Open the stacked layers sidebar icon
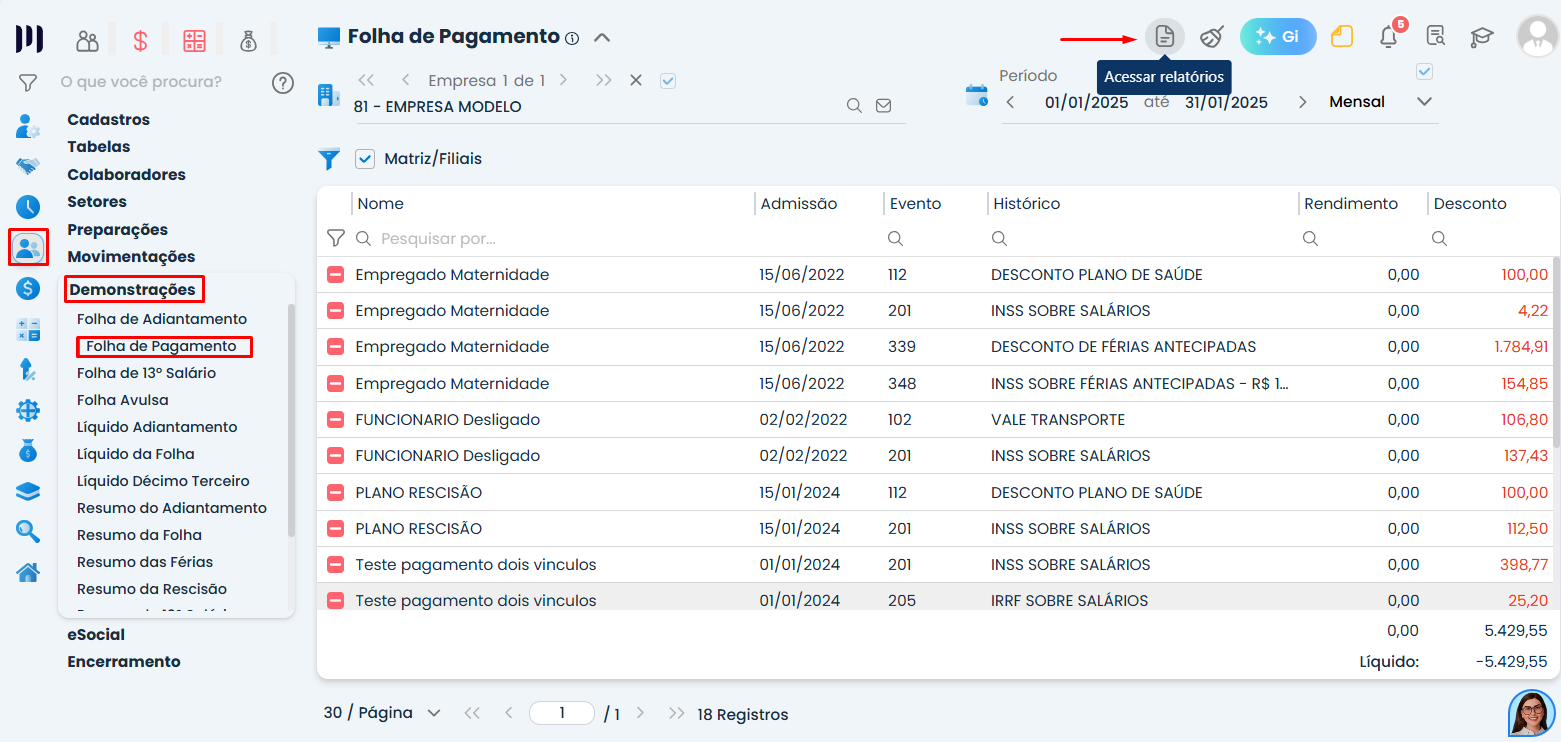1561x742 pixels. (x=28, y=491)
